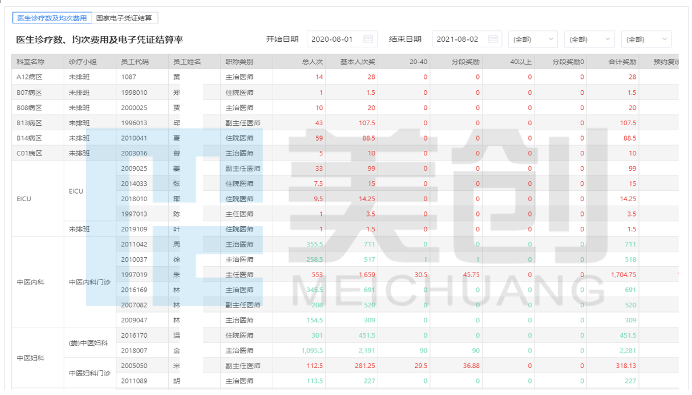Click employee code 2019109
Screen dimensions: 692x395
coord(134,229)
